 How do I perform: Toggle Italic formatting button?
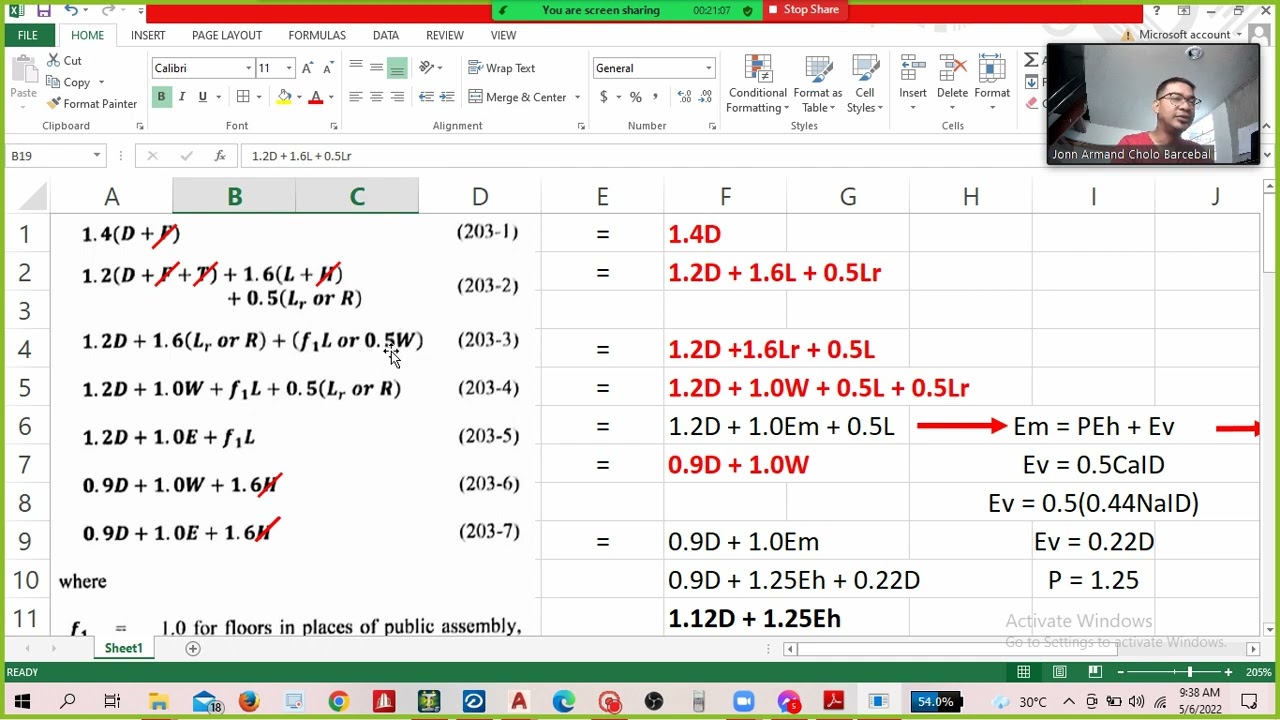click(x=182, y=97)
